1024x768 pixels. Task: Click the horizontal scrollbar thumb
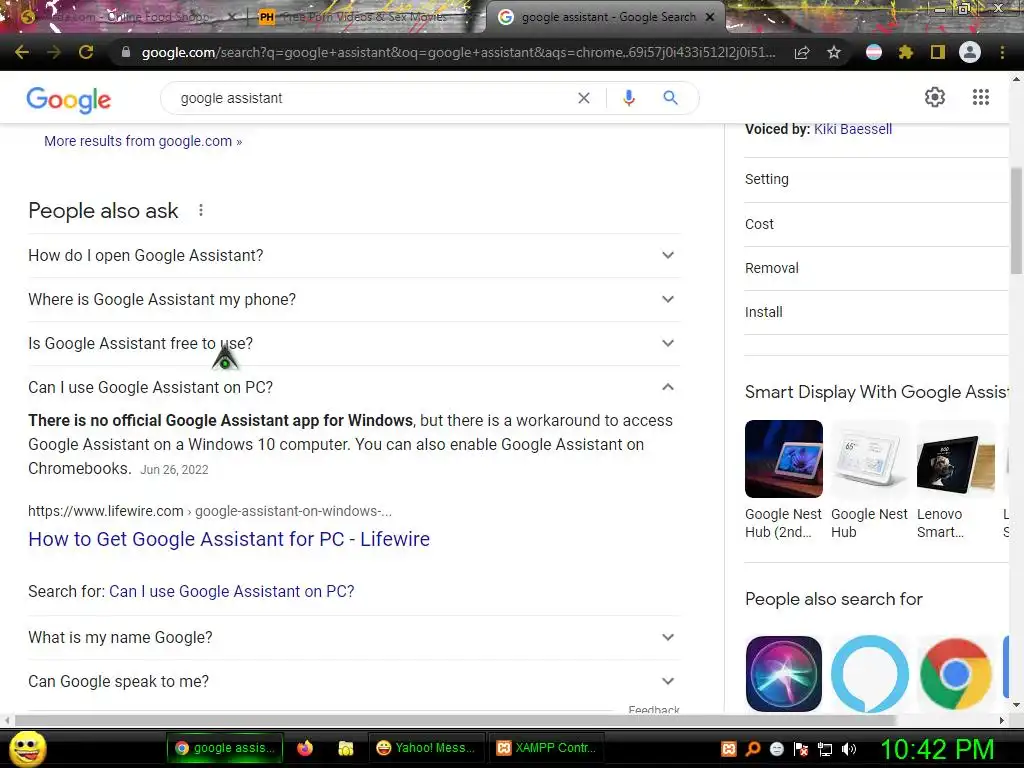[455, 720]
